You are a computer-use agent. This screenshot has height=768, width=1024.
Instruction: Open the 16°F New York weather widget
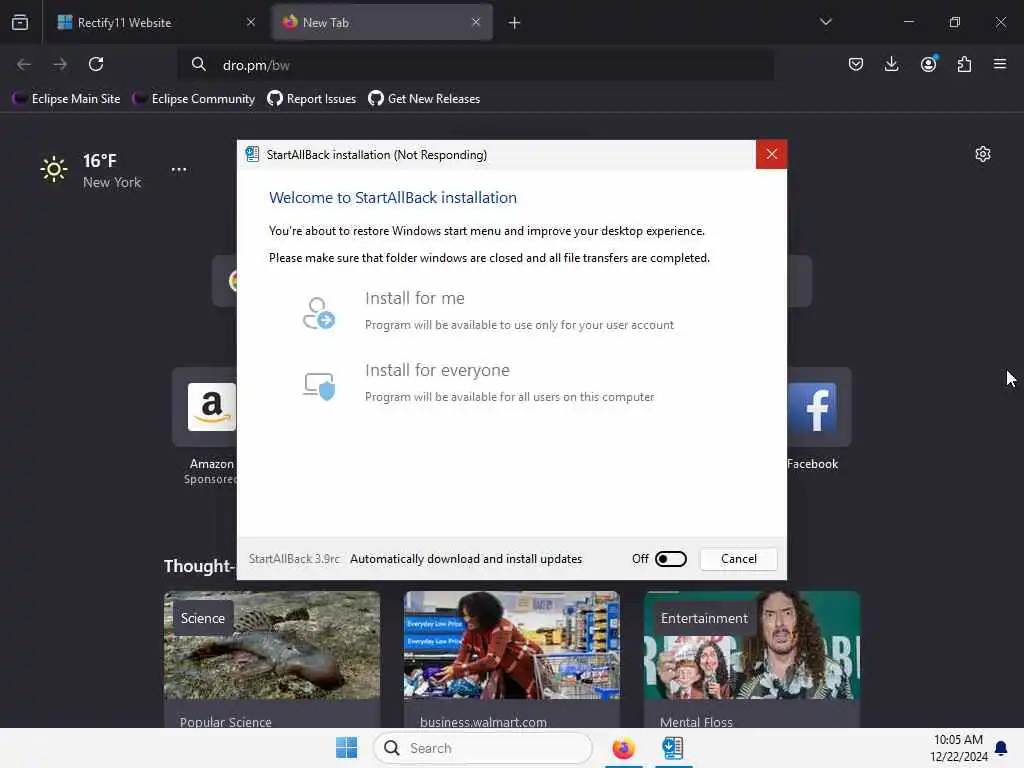click(x=91, y=170)
